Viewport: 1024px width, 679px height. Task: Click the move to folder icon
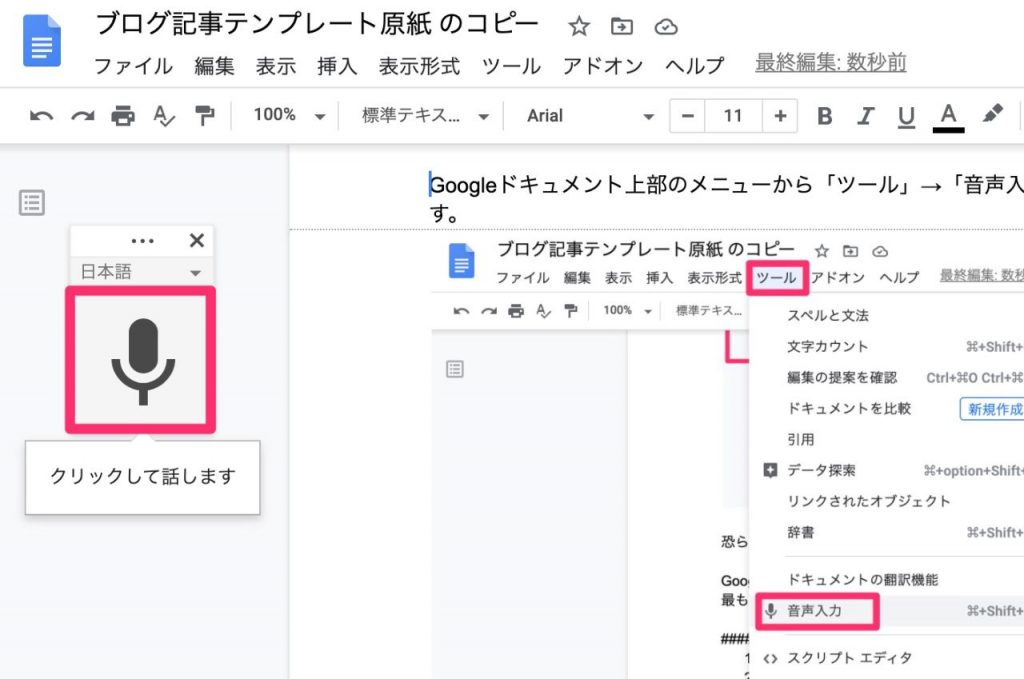click(622, 27)
